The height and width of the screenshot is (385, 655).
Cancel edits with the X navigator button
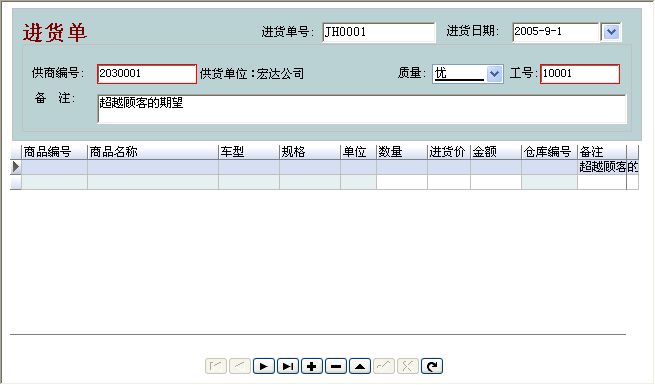point(408,366)
